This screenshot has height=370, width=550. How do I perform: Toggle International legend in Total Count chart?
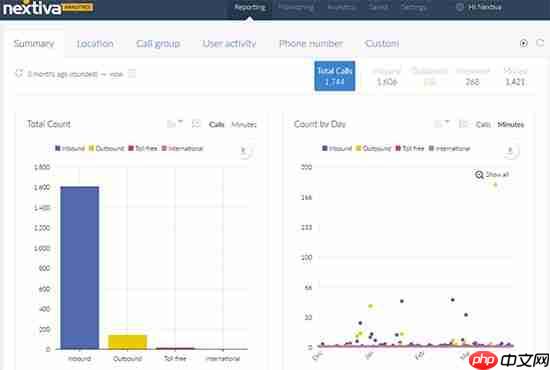[x=182, y=148]
